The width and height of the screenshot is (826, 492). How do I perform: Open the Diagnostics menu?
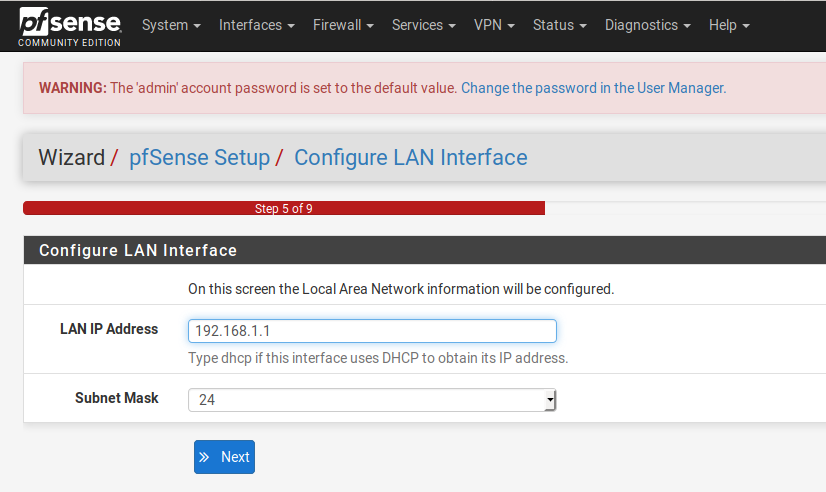click(x=647, y=25)
